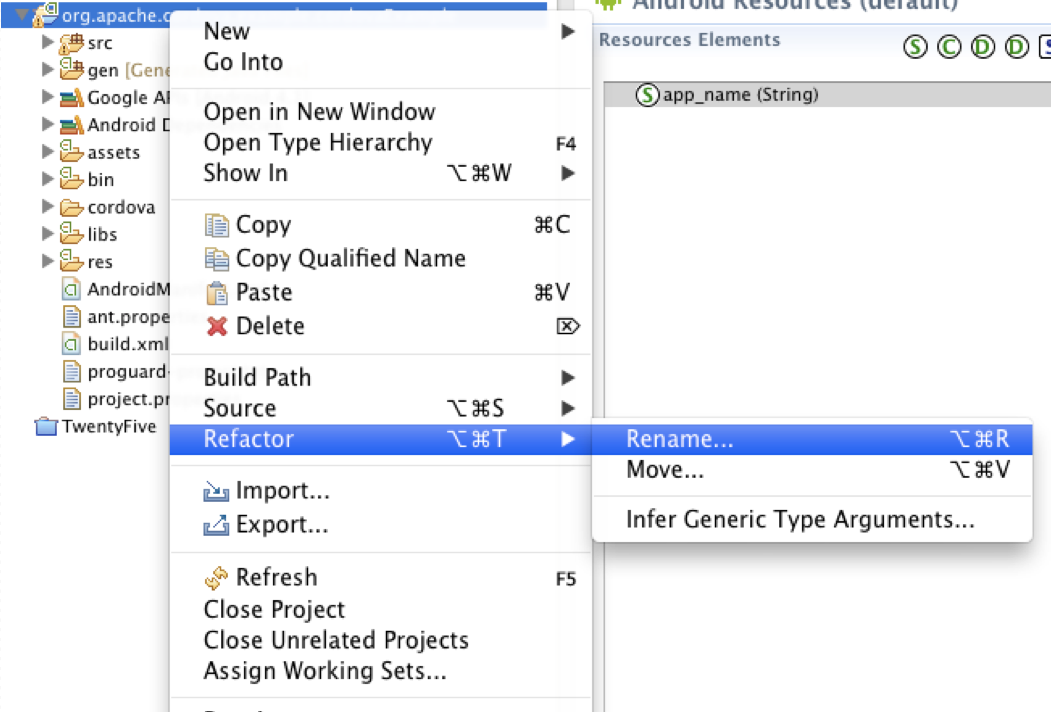Click the Add String (S) resource icon
Screen dimensions: 1052x712
tap(914, 47)
